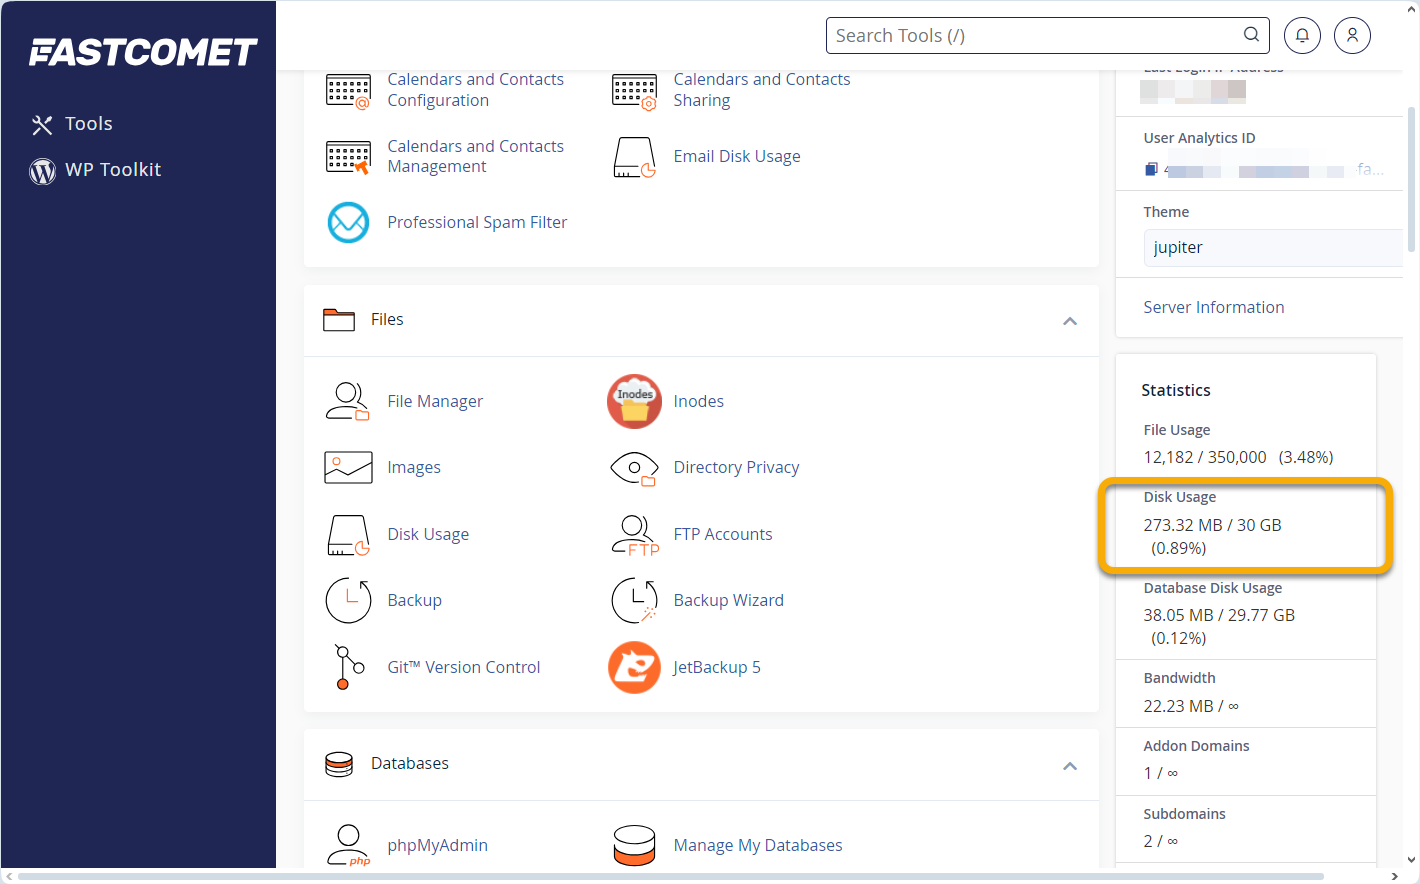Click the notifications bell icon
Image resolution: width=1420 pixels, height=884 pixels.
pyautogui.click(x=1302, y=35)
